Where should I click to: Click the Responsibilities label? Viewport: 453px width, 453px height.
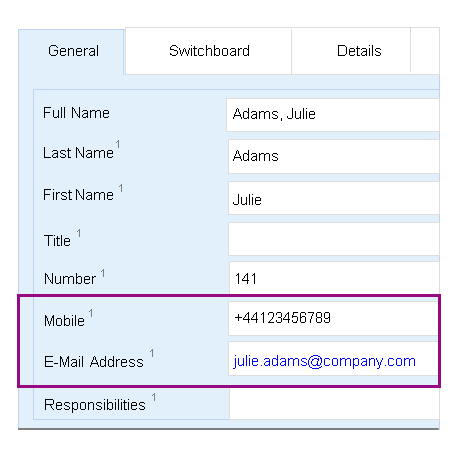pos(95,405)
